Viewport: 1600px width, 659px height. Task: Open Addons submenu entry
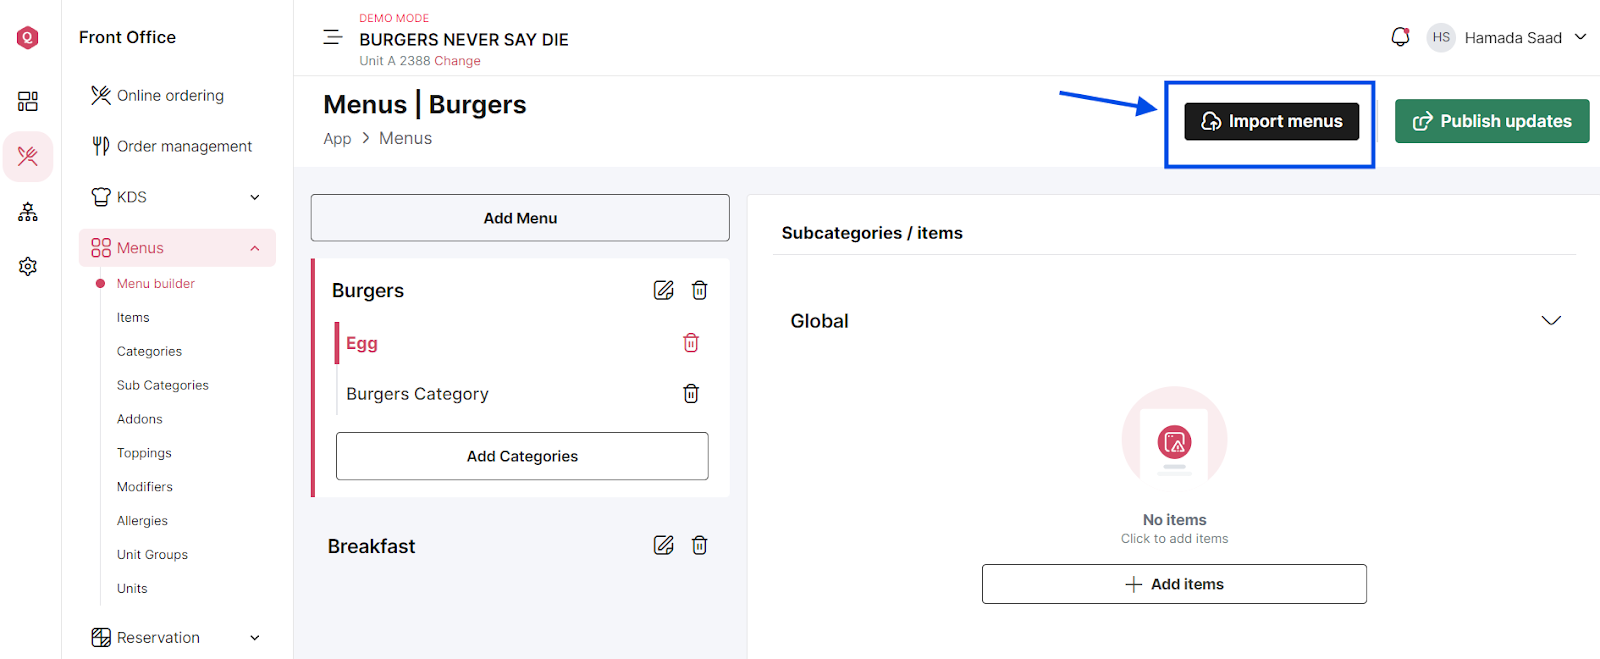pyautogui.click(x=139, y=420)
